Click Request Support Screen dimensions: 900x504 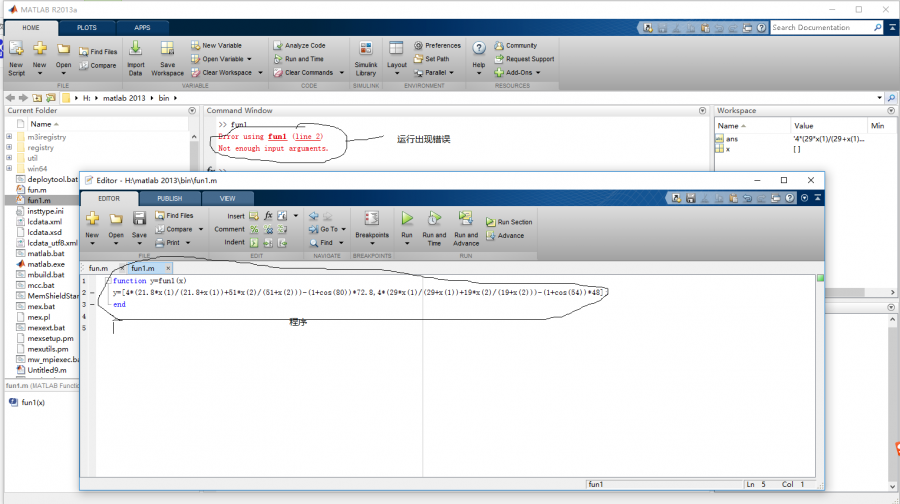(524, 59)
